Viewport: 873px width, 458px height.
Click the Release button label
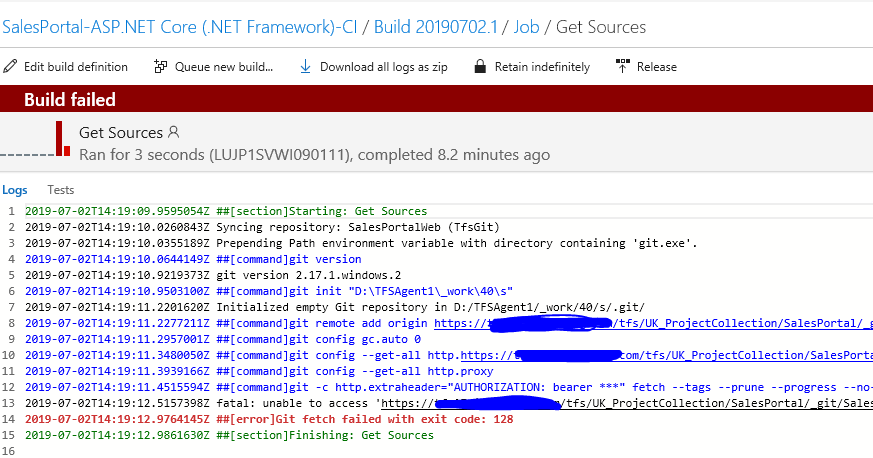(657, 67)
